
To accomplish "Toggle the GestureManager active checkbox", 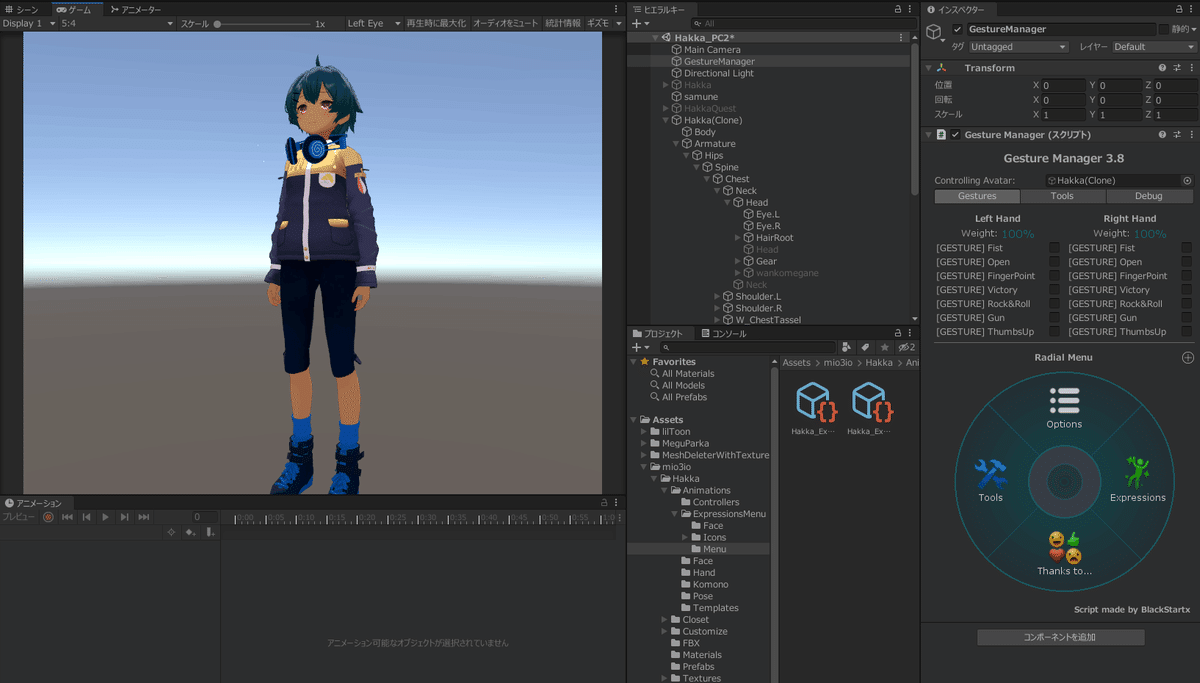I will point(957,30).
